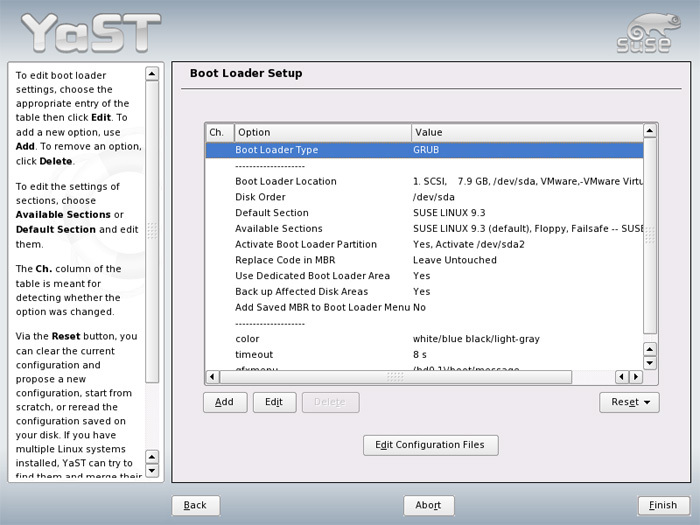
Task: Click the 'white/blue black/light-gray' value
Action: point(476,339)
